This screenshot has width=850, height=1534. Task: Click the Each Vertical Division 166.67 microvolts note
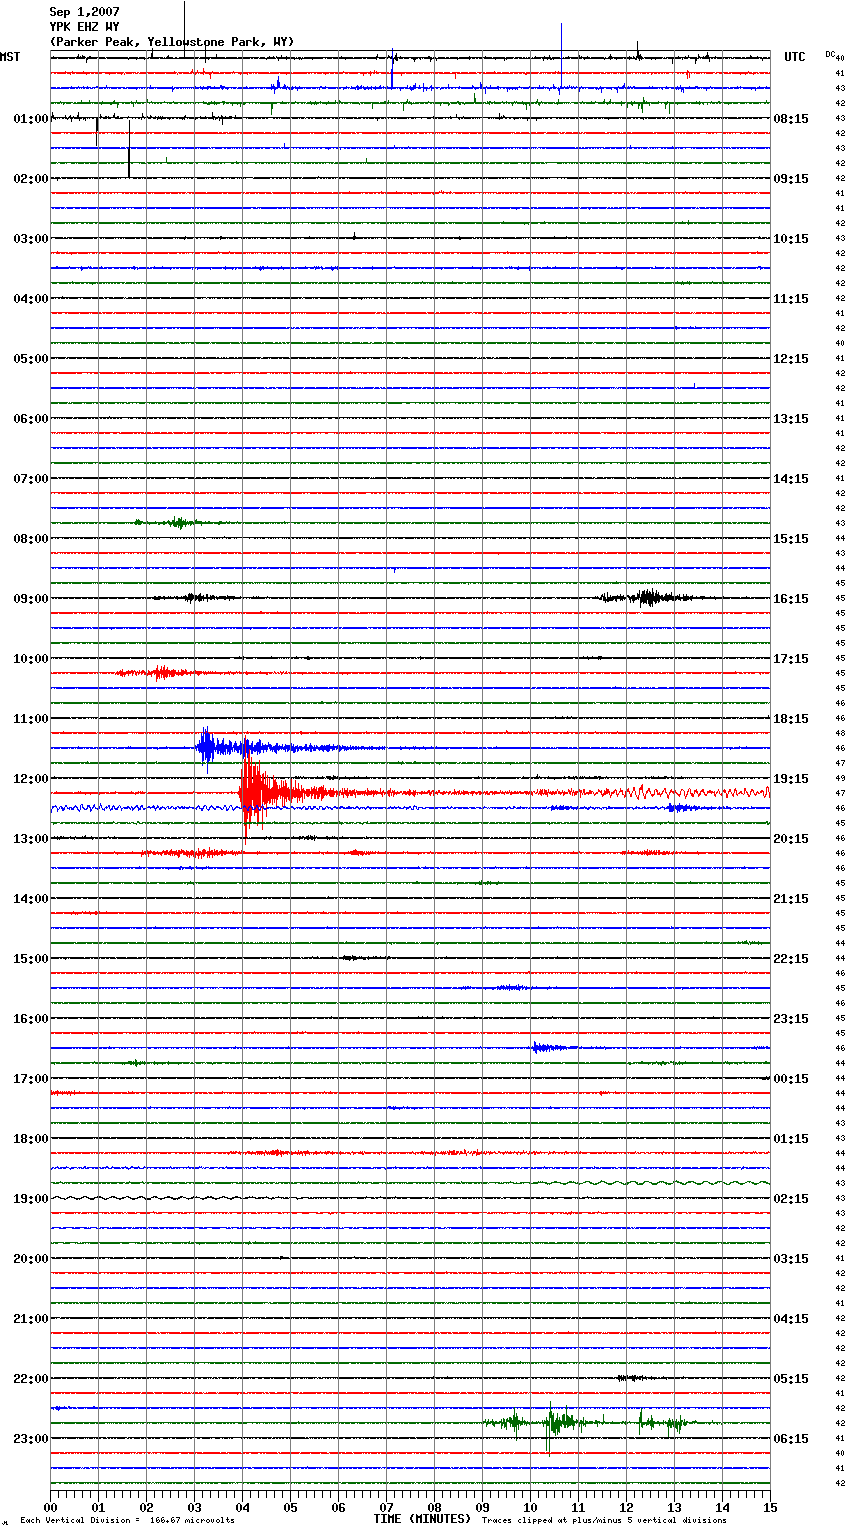tap(127, 1520)
